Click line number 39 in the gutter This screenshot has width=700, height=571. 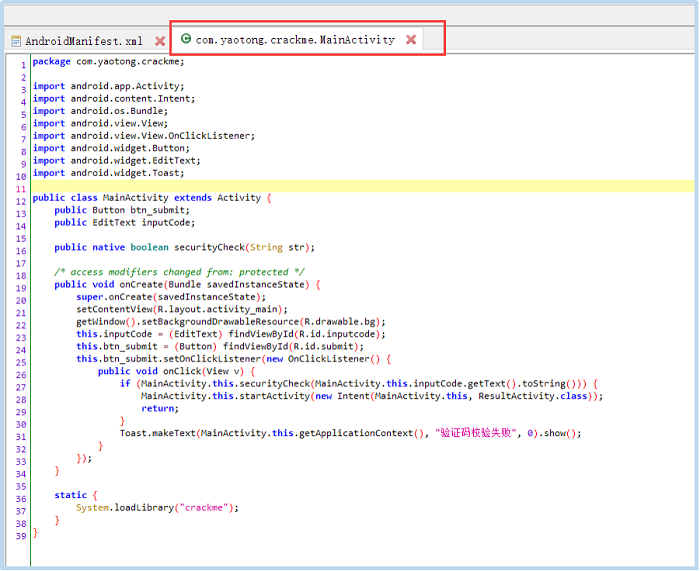[21, 536]
